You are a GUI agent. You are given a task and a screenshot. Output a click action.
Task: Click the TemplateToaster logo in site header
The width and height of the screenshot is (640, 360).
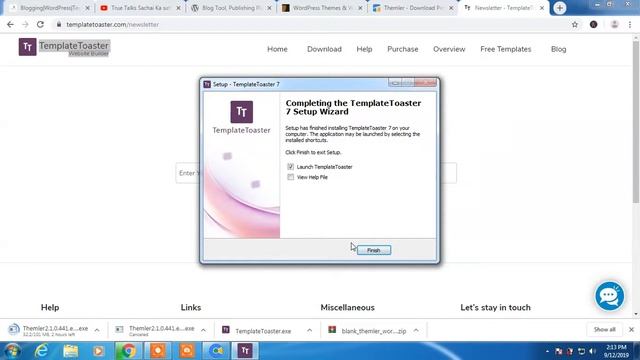pos(64,47)
